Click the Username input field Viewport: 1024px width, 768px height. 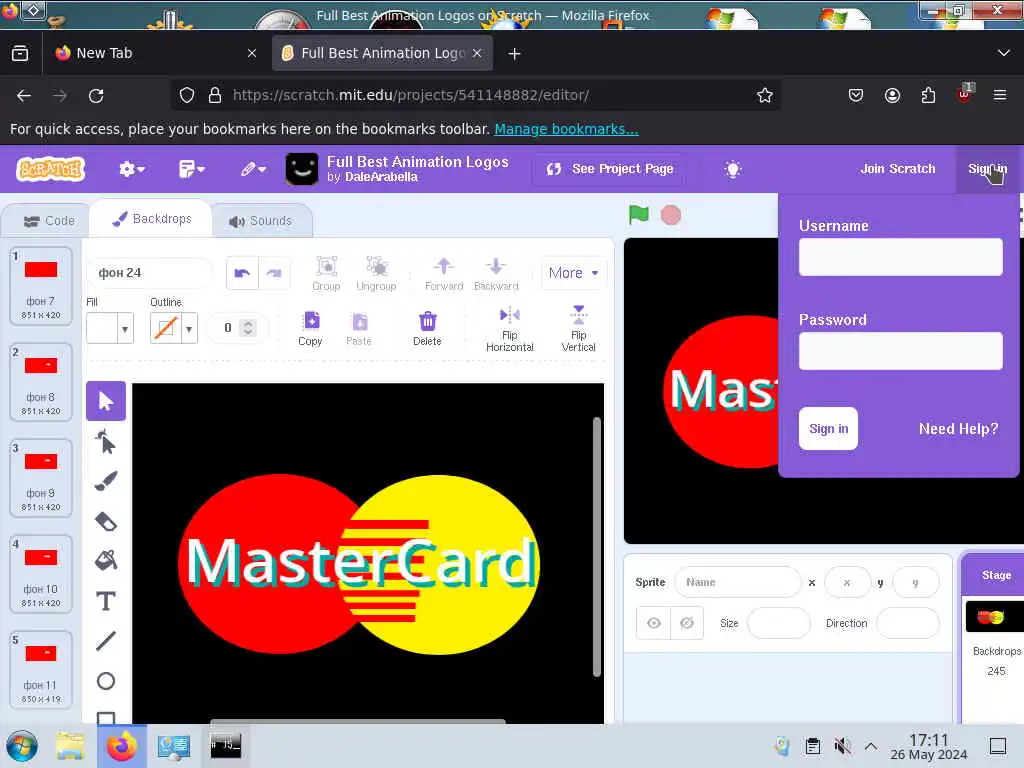[900, 257]
